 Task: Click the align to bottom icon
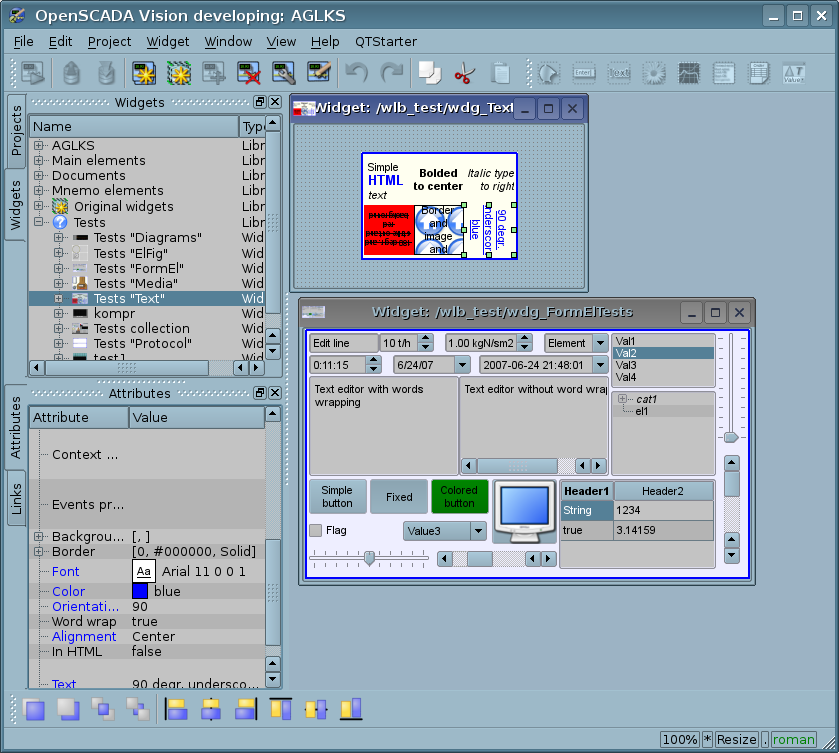pyautogui.click(x=350, y=710)
